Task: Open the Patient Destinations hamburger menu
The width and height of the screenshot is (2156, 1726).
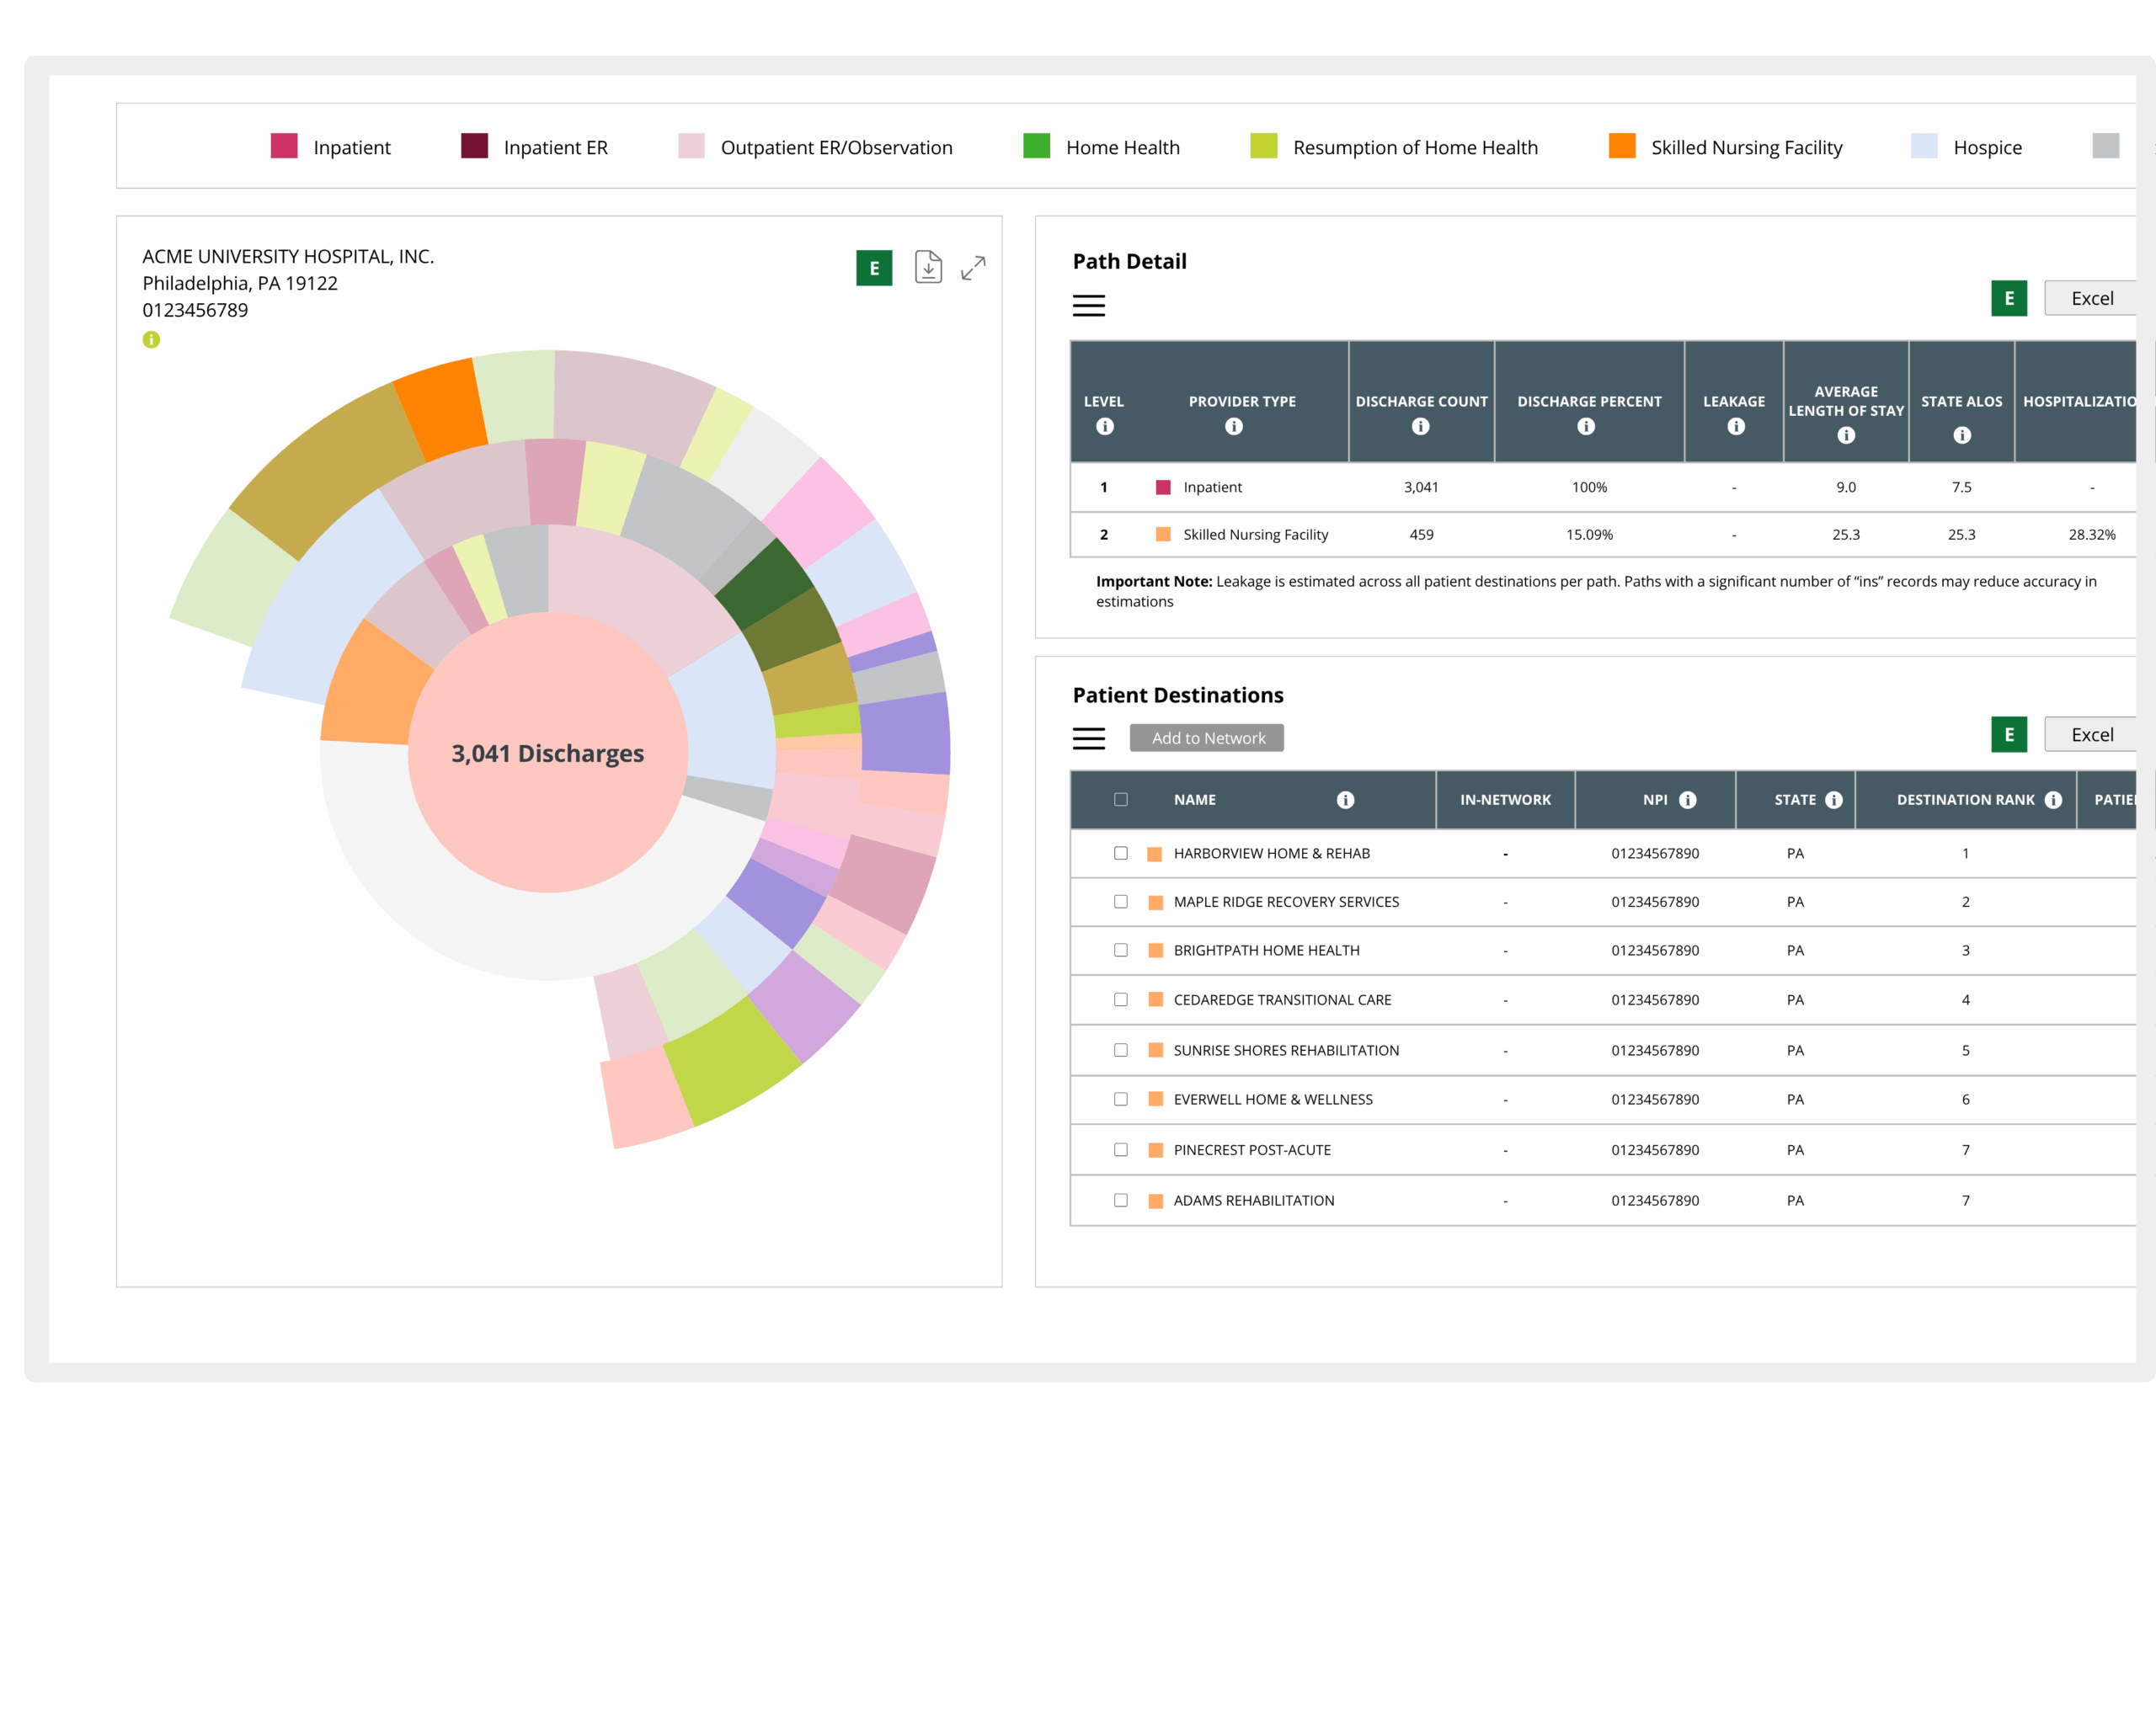Action: coord(1089,739)
